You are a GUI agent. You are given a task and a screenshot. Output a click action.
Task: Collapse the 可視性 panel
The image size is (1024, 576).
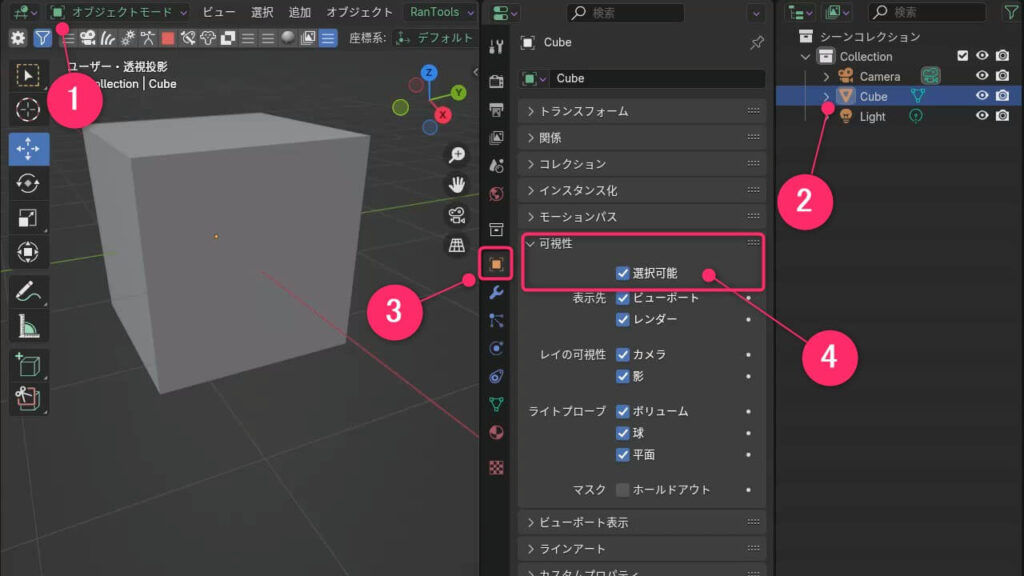pos(641,244)
